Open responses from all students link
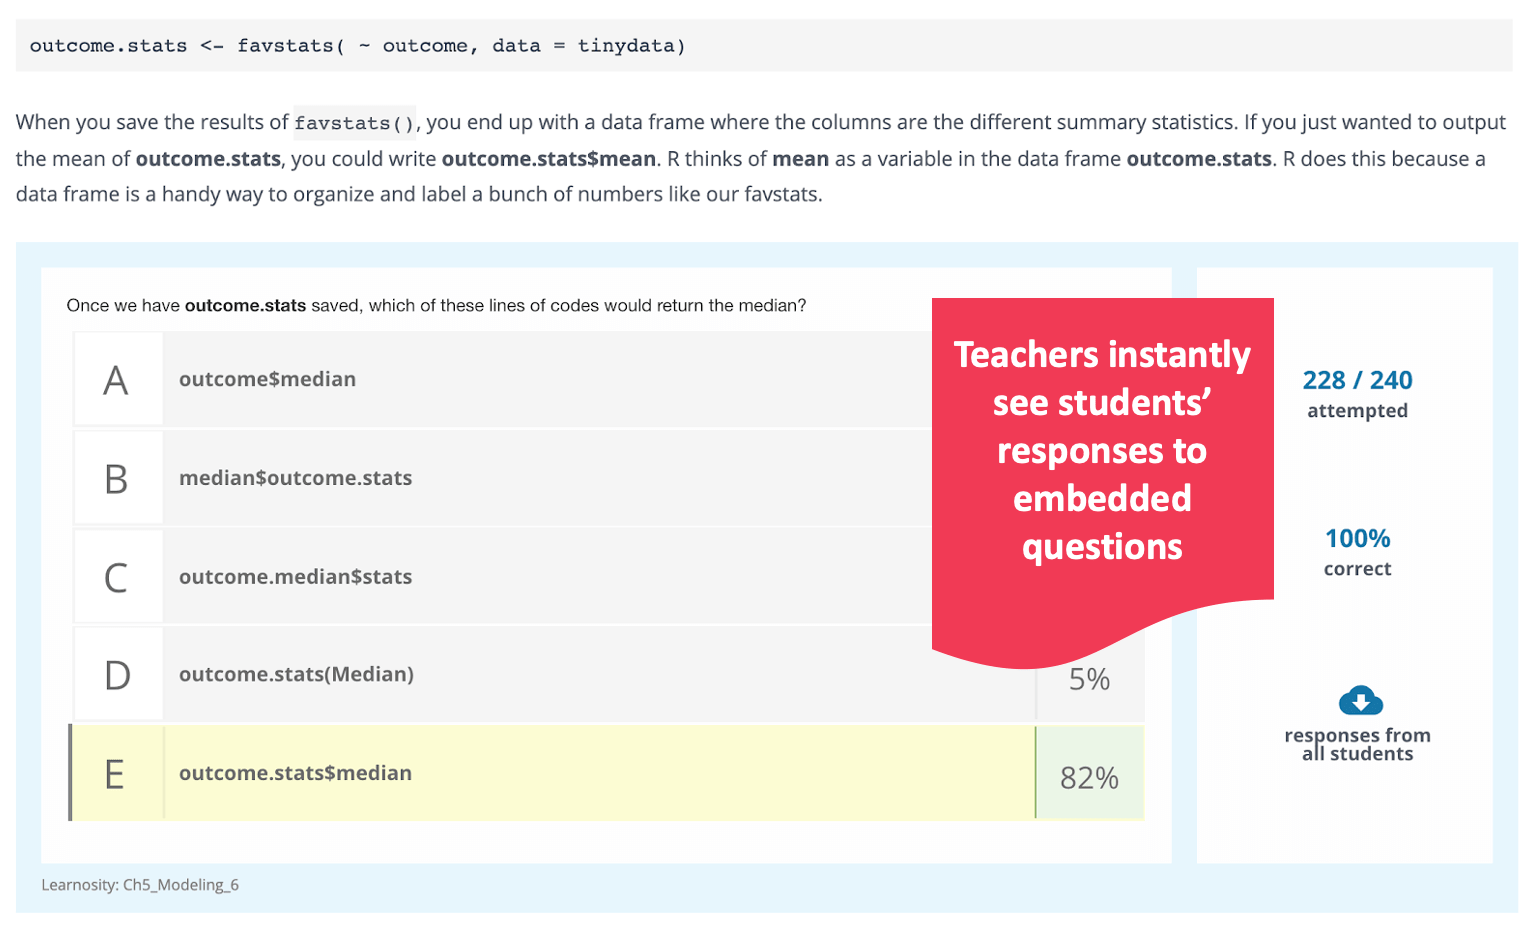The width and height of the screenshot is (1534, 928). coord(1357,744)
